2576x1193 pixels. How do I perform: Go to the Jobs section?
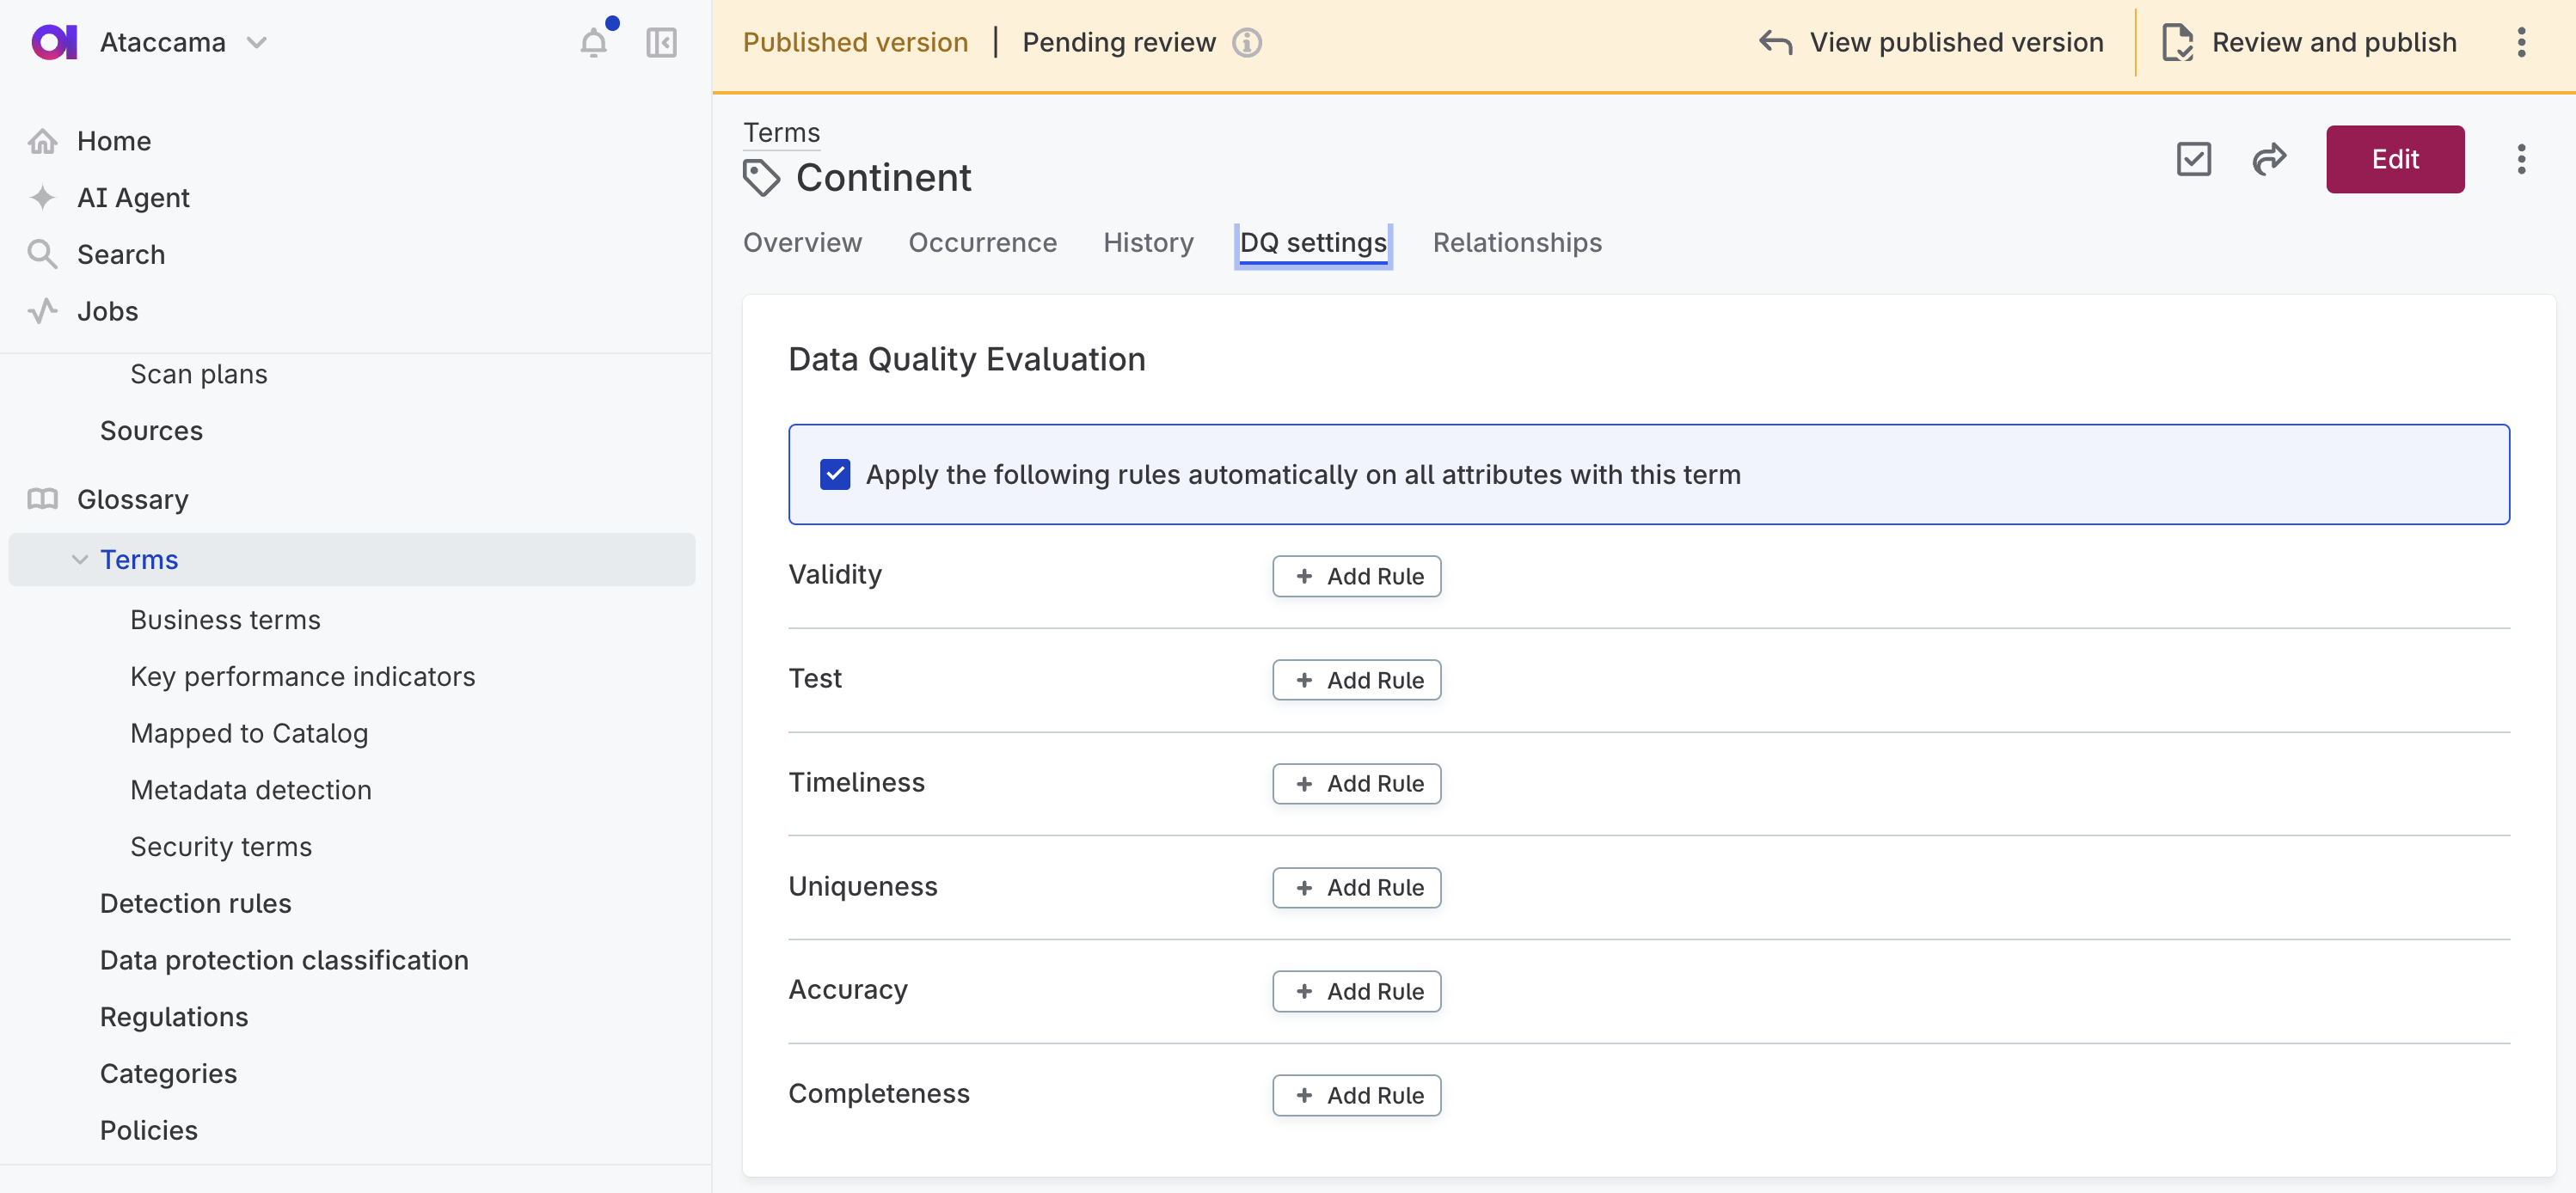click(x=107, y=311)
